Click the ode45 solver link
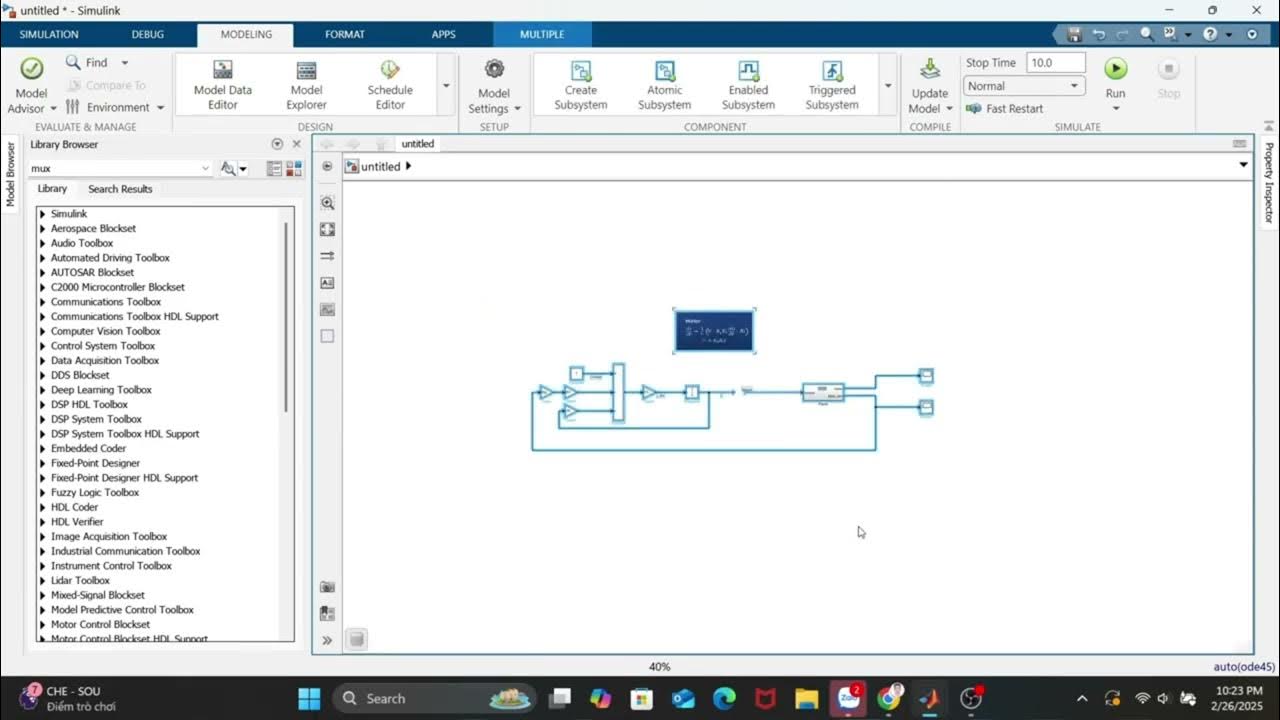Viewport: 1280px width, 720px height. [1244, 667]
